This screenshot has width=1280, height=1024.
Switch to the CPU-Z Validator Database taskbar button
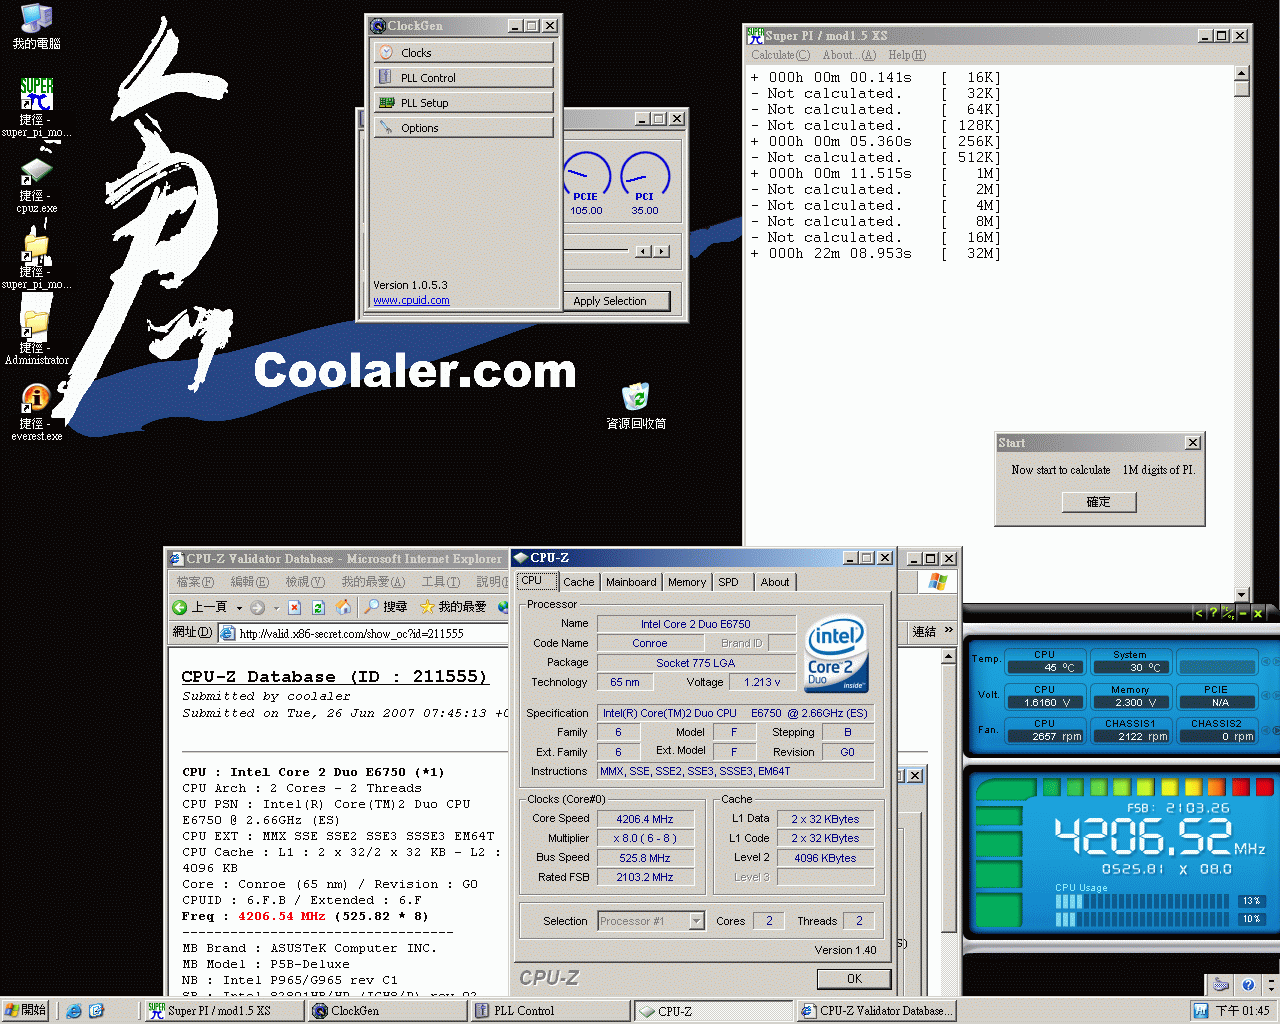(876, 1011)
